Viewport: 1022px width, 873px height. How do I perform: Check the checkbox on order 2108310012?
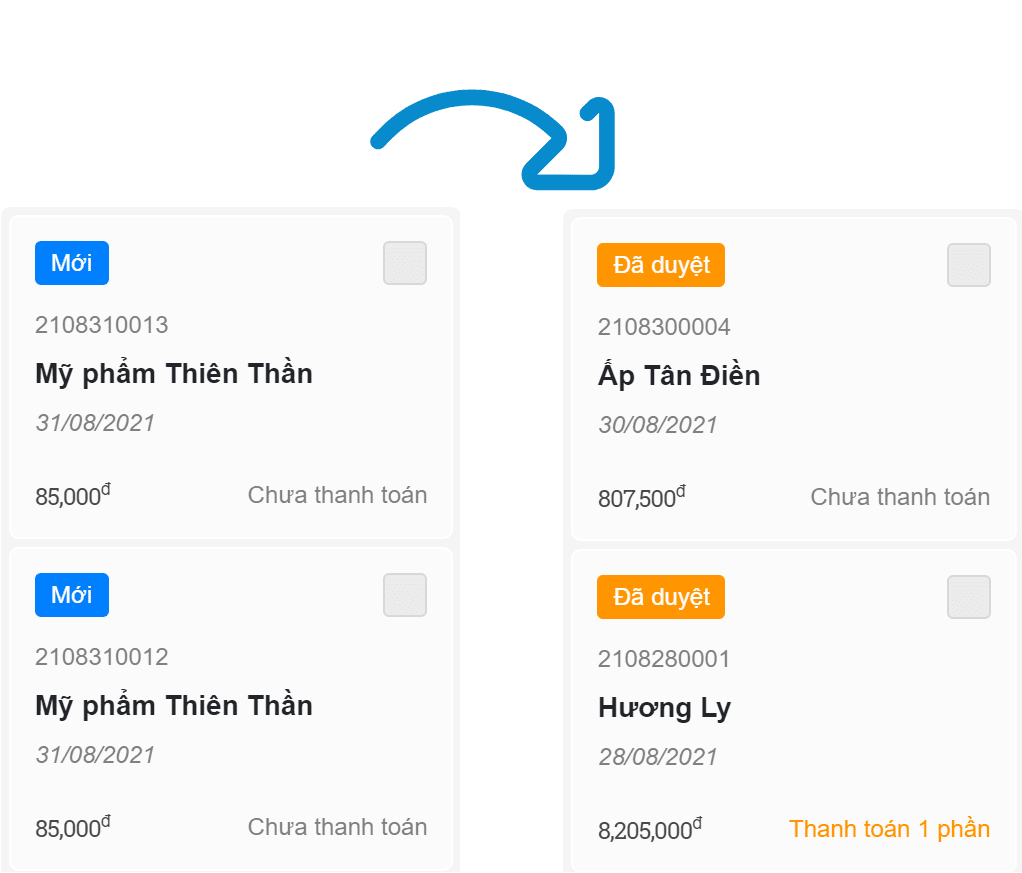tap(404, 595)
